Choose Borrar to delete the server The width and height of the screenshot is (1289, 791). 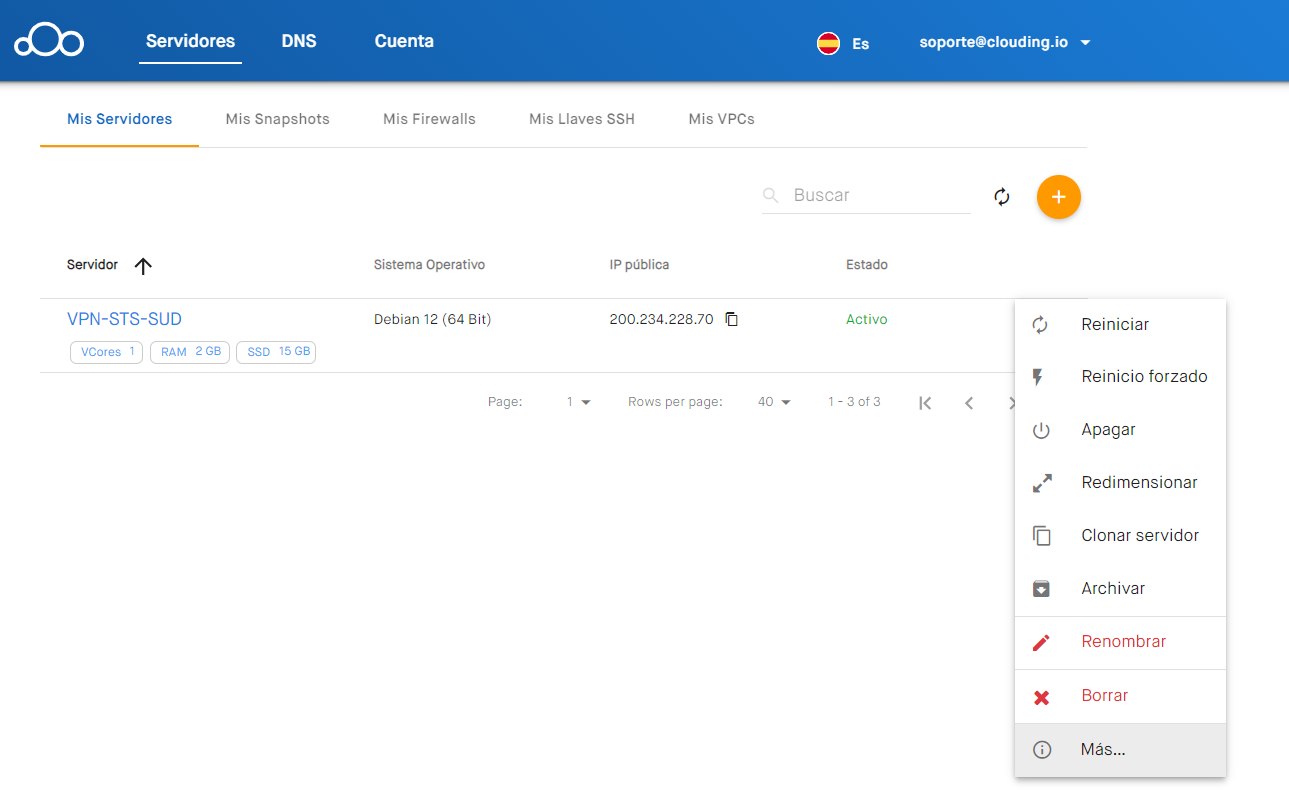[x=1104, y=696]
